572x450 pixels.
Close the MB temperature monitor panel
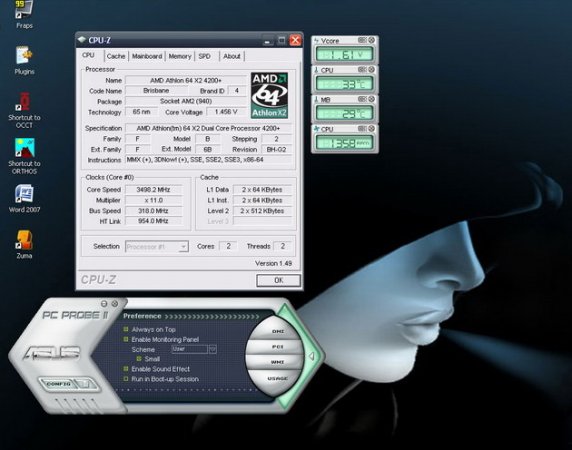tap(371, 99)
